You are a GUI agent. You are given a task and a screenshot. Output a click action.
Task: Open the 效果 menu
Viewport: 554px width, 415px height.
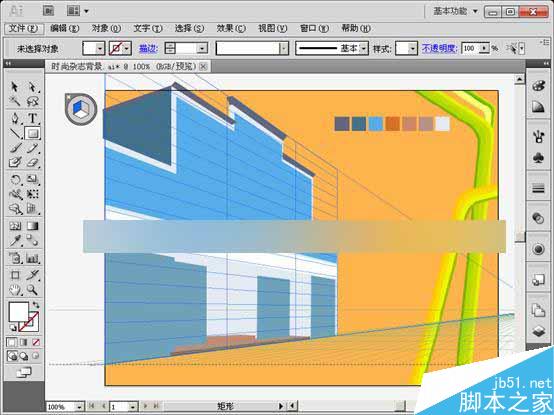click(x=231, y=28)
